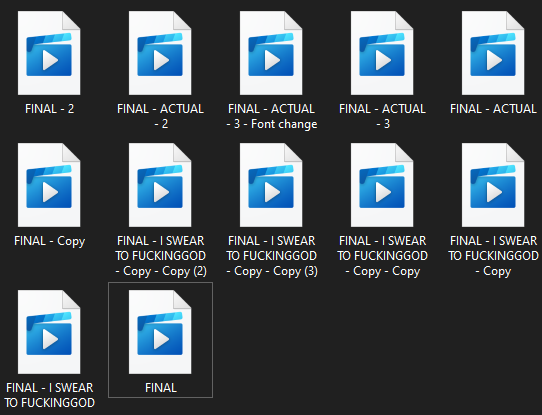Click the FINAL - ACTUAL - 3 - Font change icon

[x=271, y=53]
